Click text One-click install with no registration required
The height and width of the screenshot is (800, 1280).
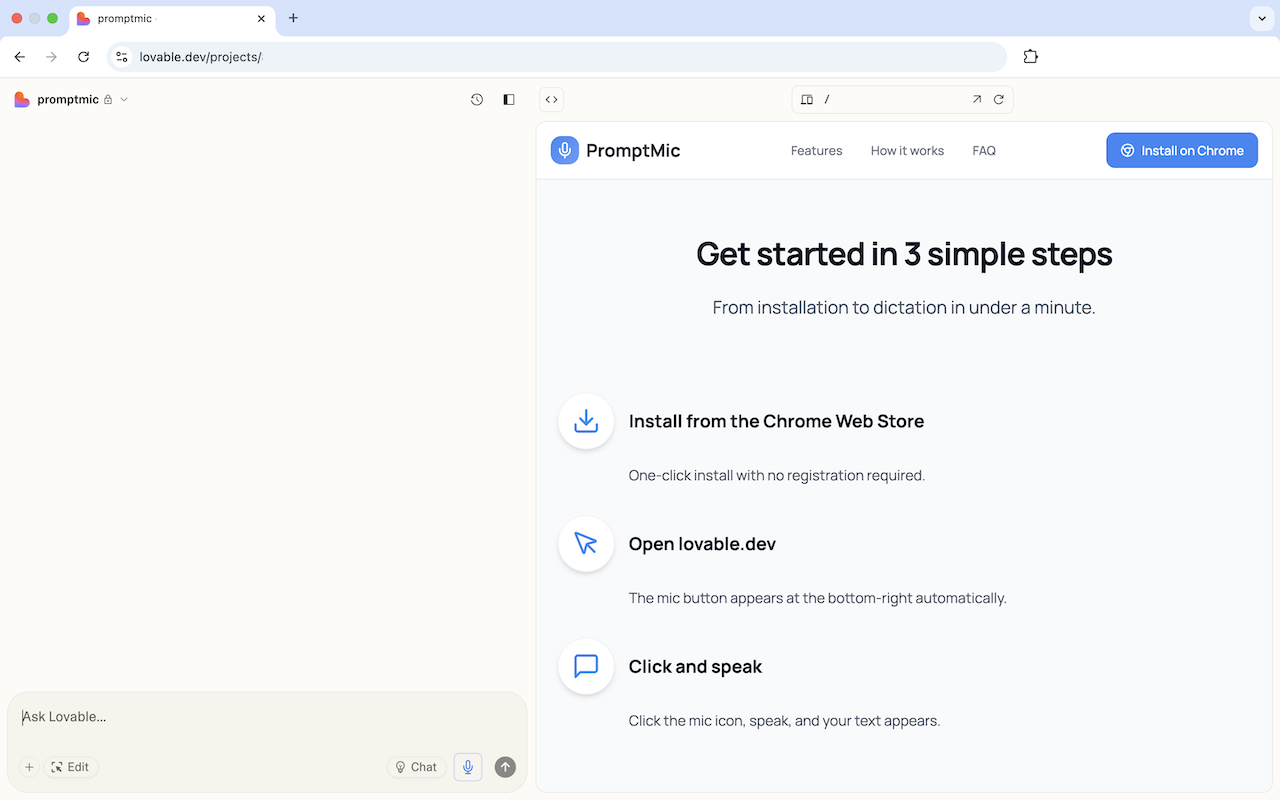[777, 475]
